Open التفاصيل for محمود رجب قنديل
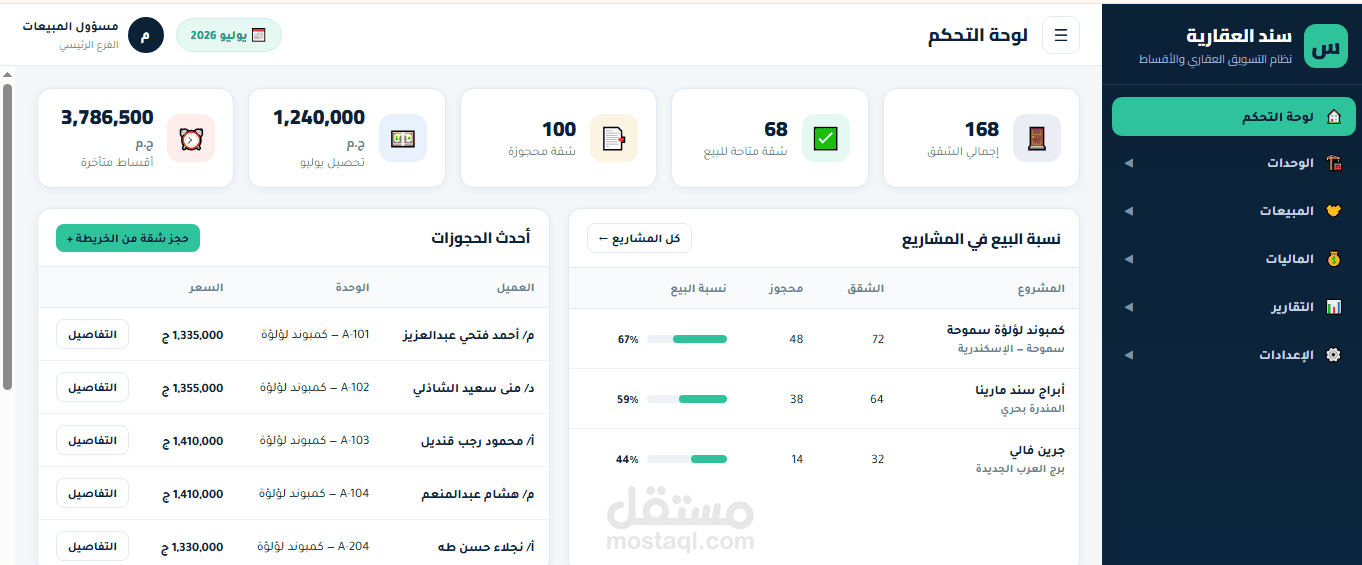1362x565 pixels. (x=92, y=440)
